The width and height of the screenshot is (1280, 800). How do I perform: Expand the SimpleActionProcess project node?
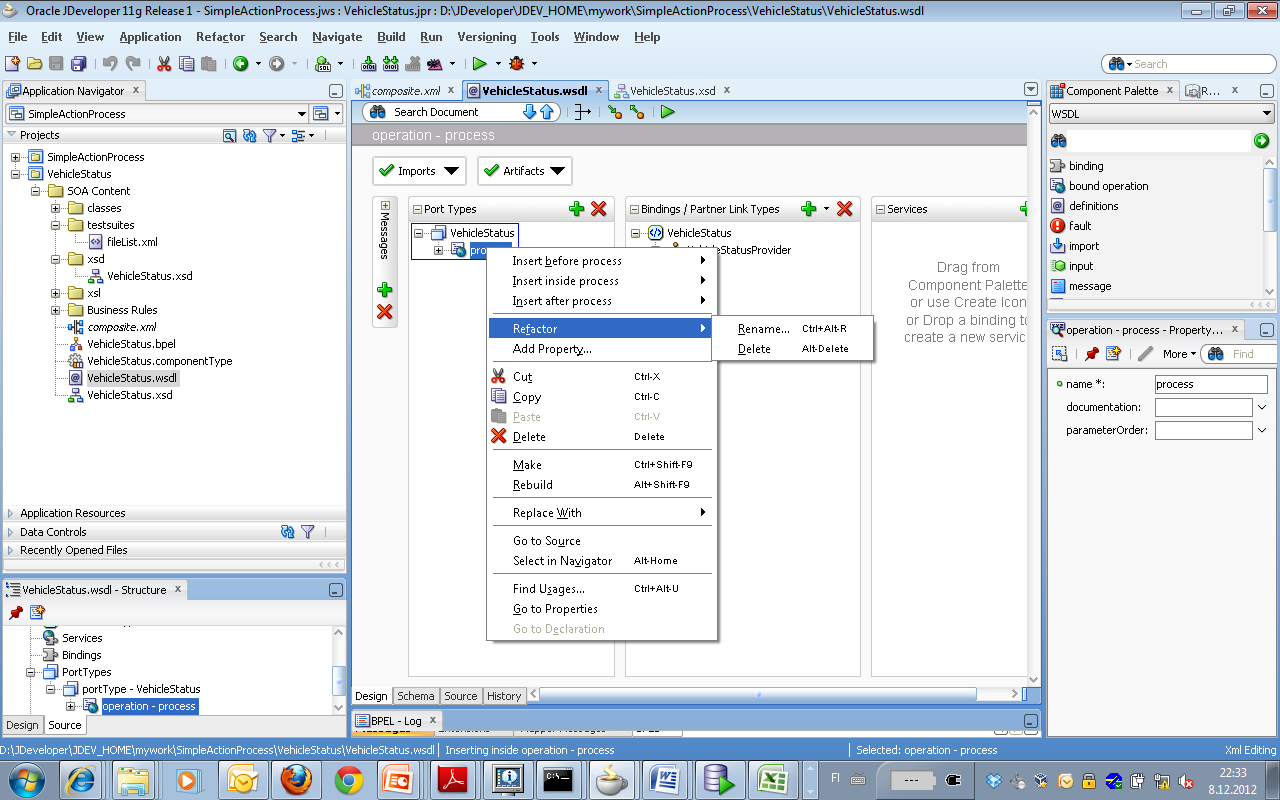pyautogui.click(x=16, y=157)
